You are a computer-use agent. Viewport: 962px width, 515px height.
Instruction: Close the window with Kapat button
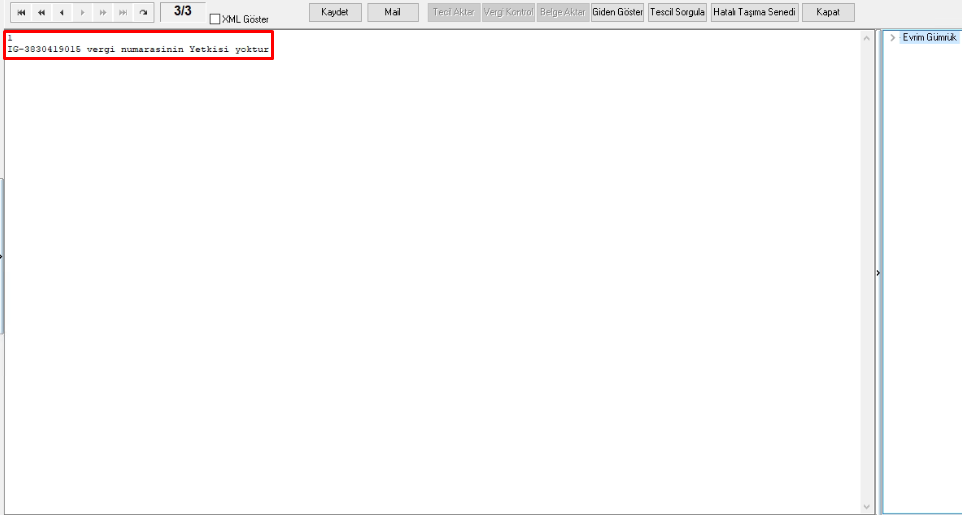point(828,12)
